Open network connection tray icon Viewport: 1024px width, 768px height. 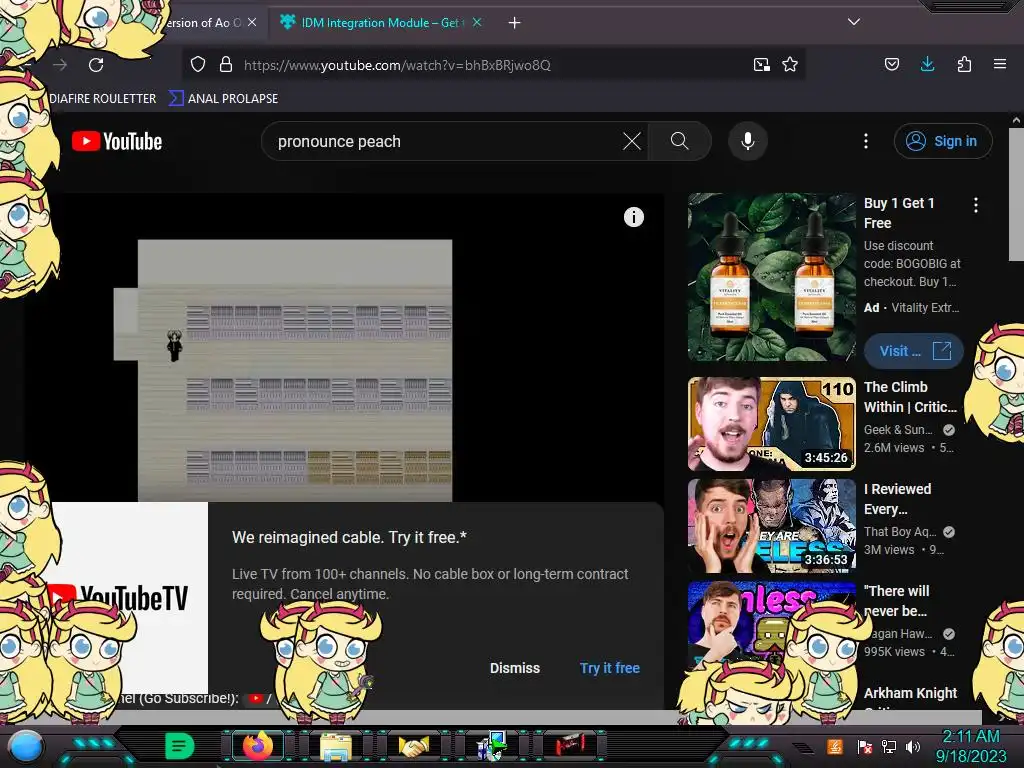click(889, 746)
